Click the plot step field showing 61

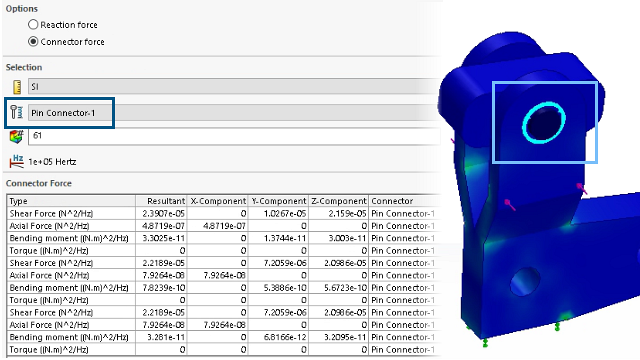click(234, 136)
